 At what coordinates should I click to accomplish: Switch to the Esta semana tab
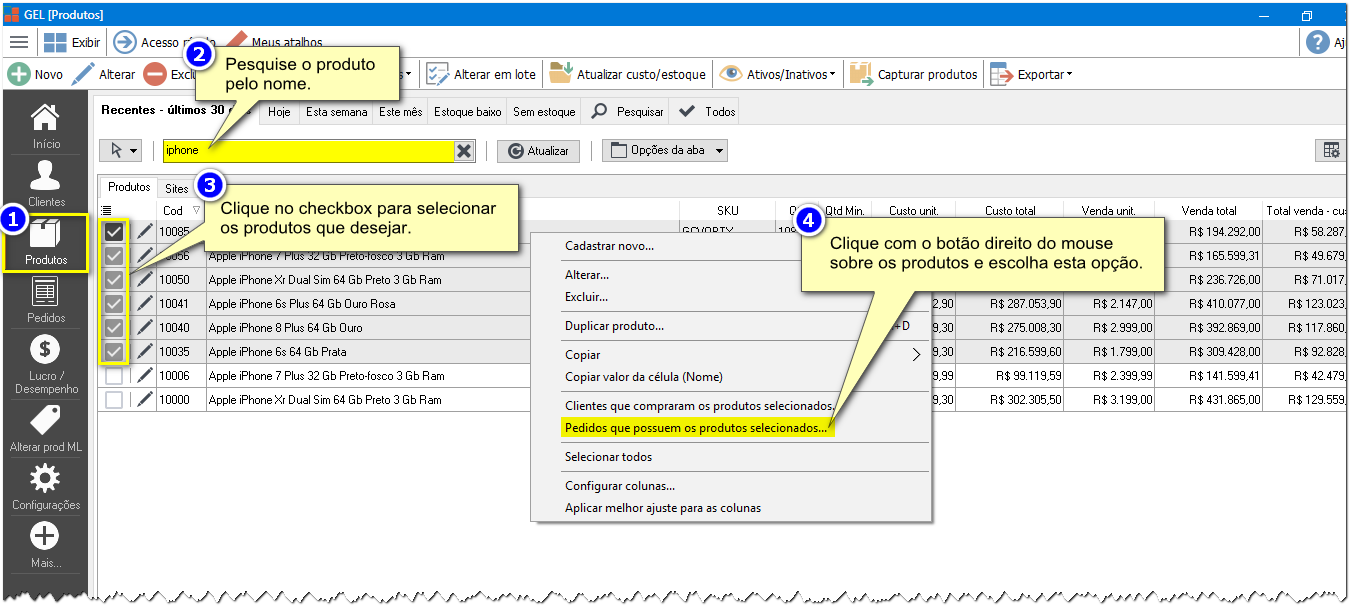point(336,112)
